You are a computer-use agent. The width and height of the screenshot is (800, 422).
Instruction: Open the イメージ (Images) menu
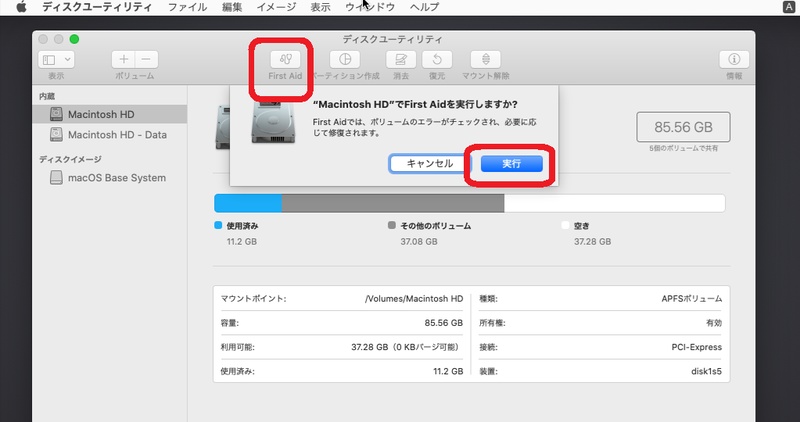pos(276,7)
